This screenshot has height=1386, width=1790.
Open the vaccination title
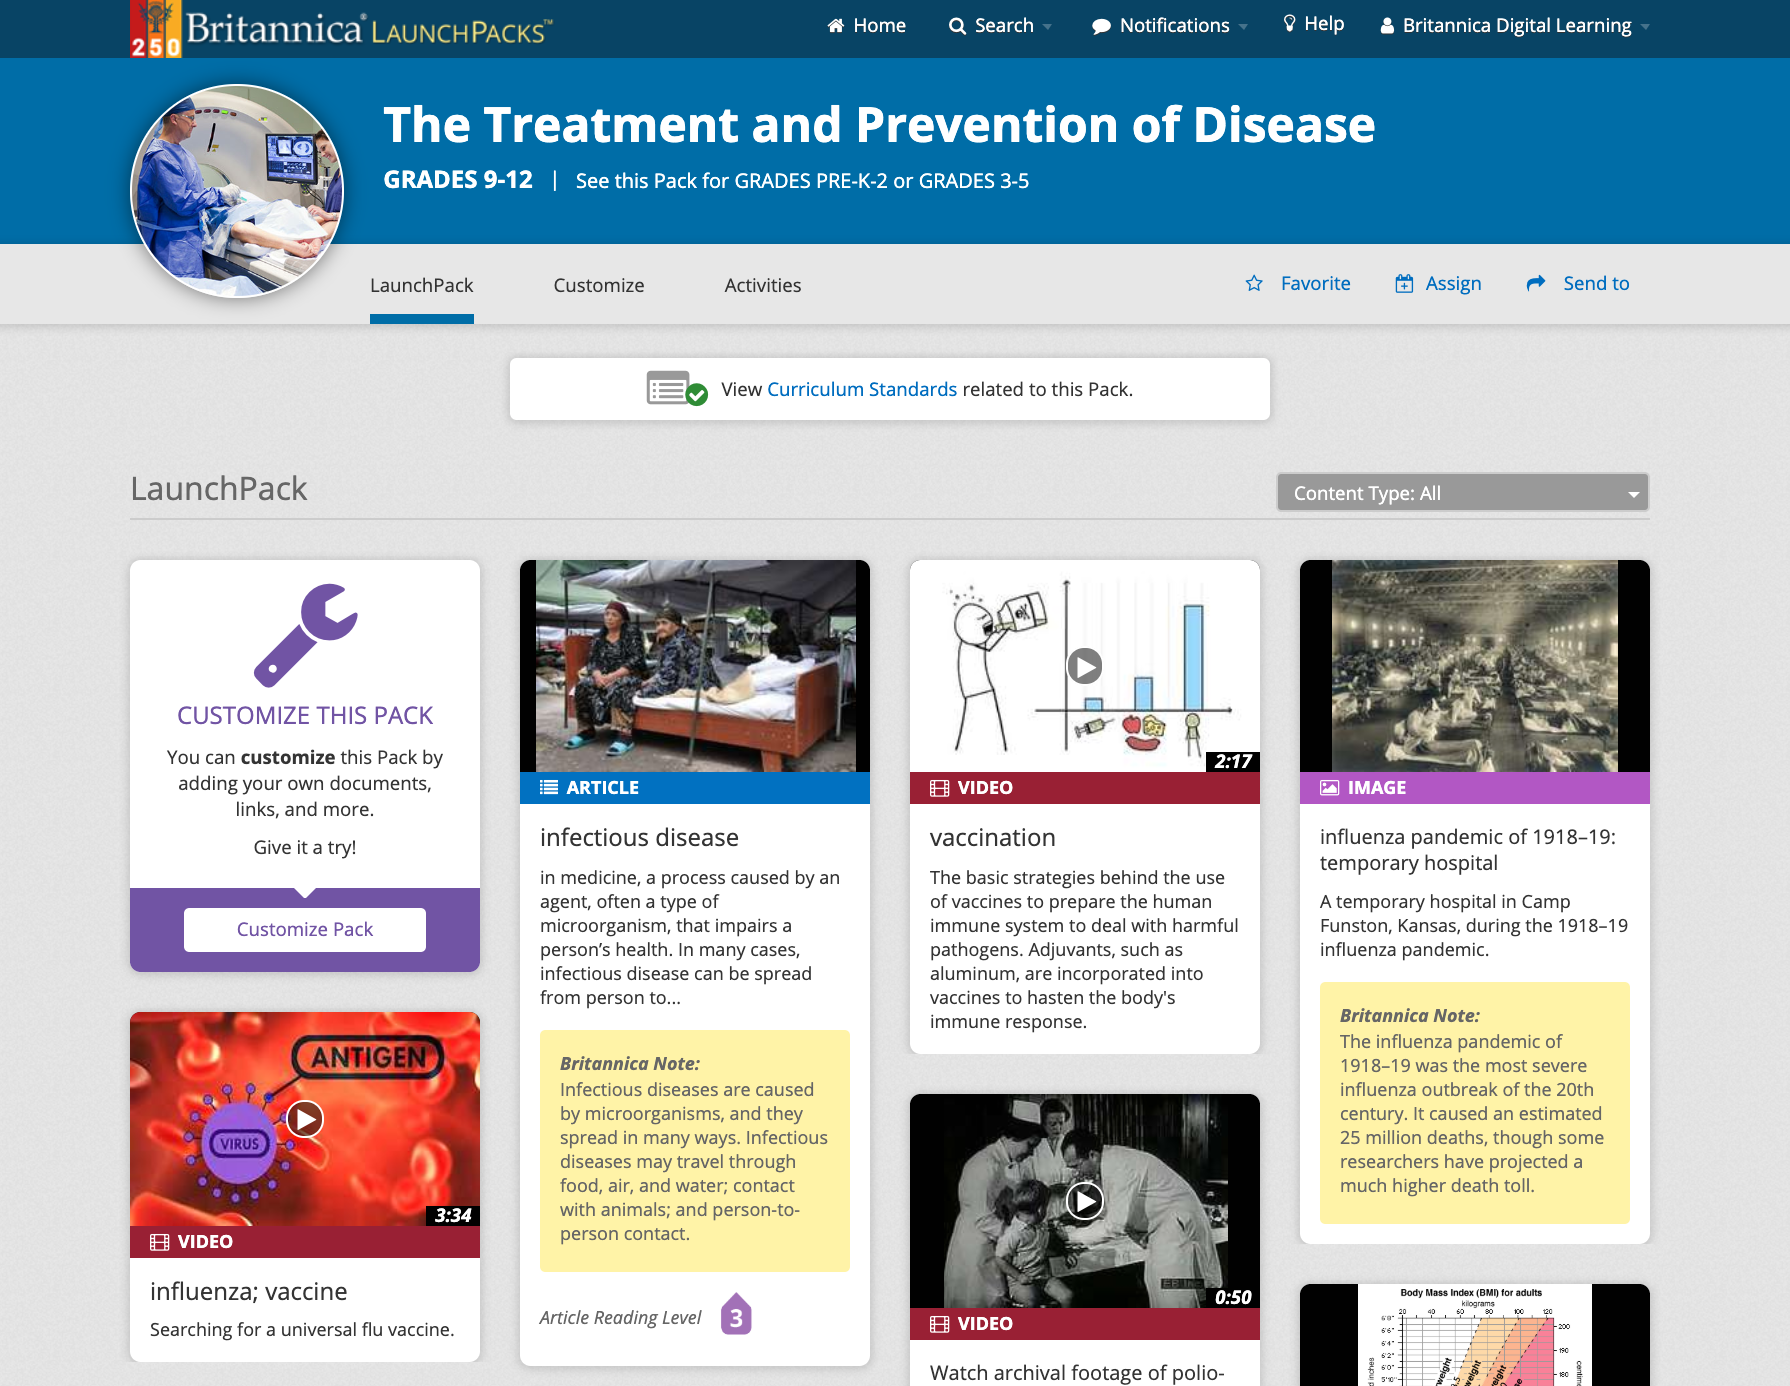(993, 837)
